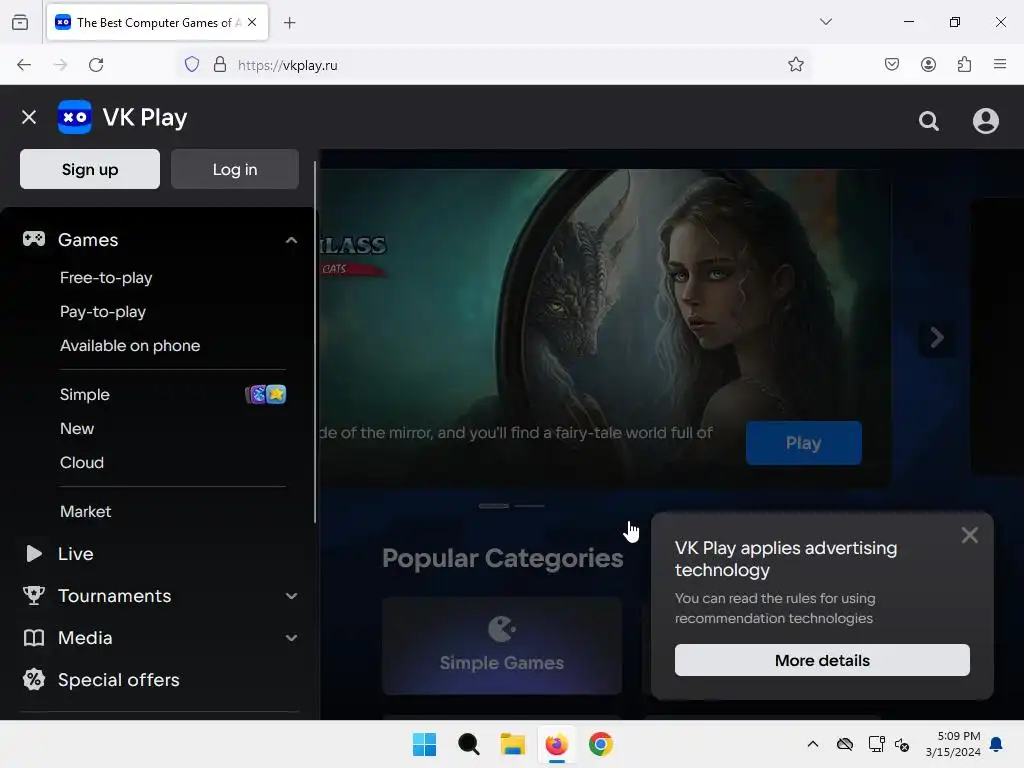Open Firefox extensions menu
Viewport: 1024px width, 768px height.
point(965,65)
